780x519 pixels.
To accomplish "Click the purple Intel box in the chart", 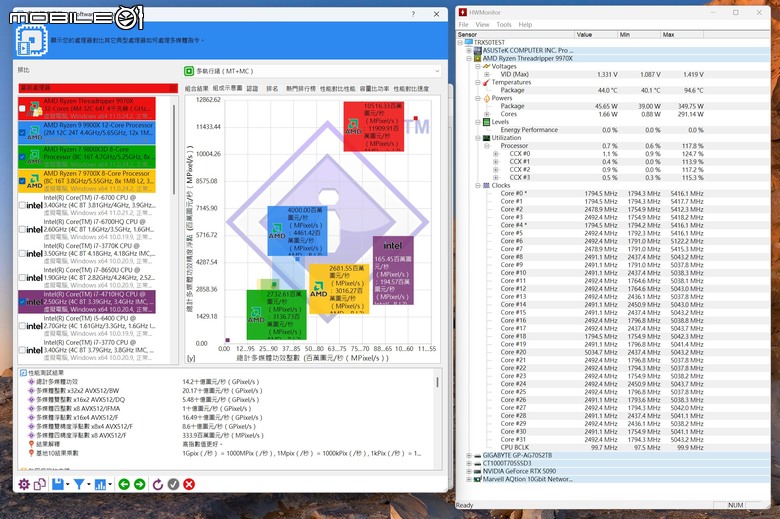I will coord(393,271).
